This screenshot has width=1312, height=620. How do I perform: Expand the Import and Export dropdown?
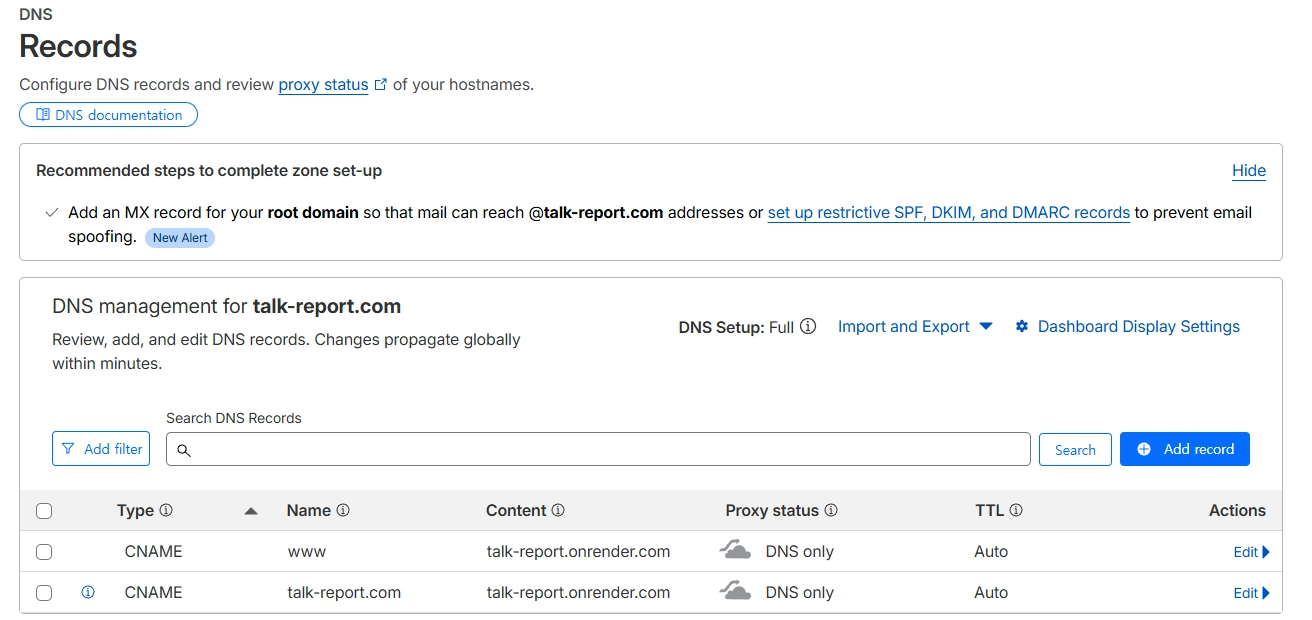tap(915, 326)
